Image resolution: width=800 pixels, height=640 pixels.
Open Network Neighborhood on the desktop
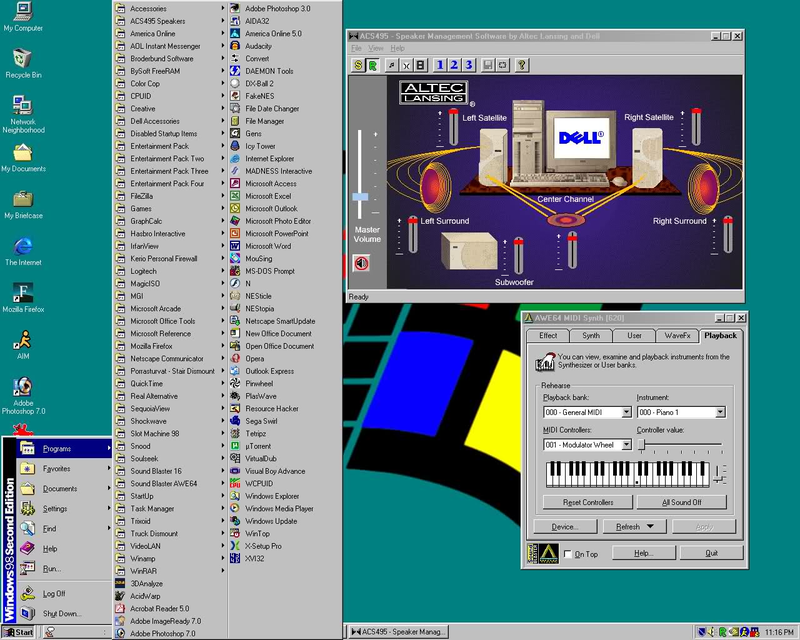pos(23,114)
